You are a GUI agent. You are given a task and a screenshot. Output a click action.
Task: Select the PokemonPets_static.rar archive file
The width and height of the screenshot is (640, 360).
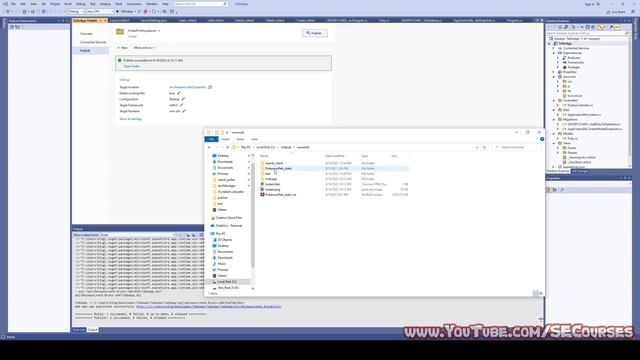[280, 195]
